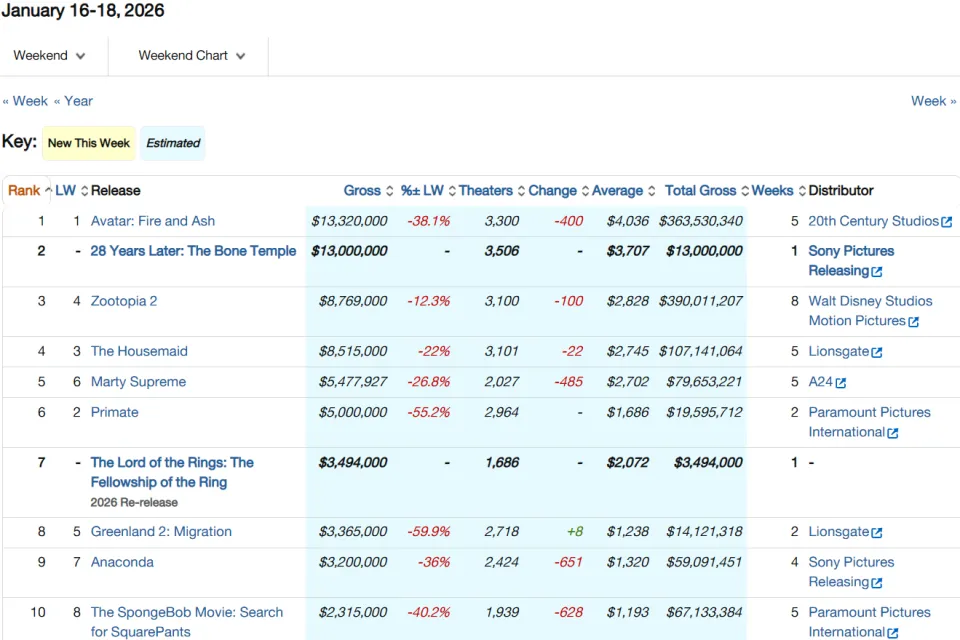Image resolution: width=960 pixels, height=640 pixels.
Task: Go to next Week link
Action: click(x=933, y=101)
